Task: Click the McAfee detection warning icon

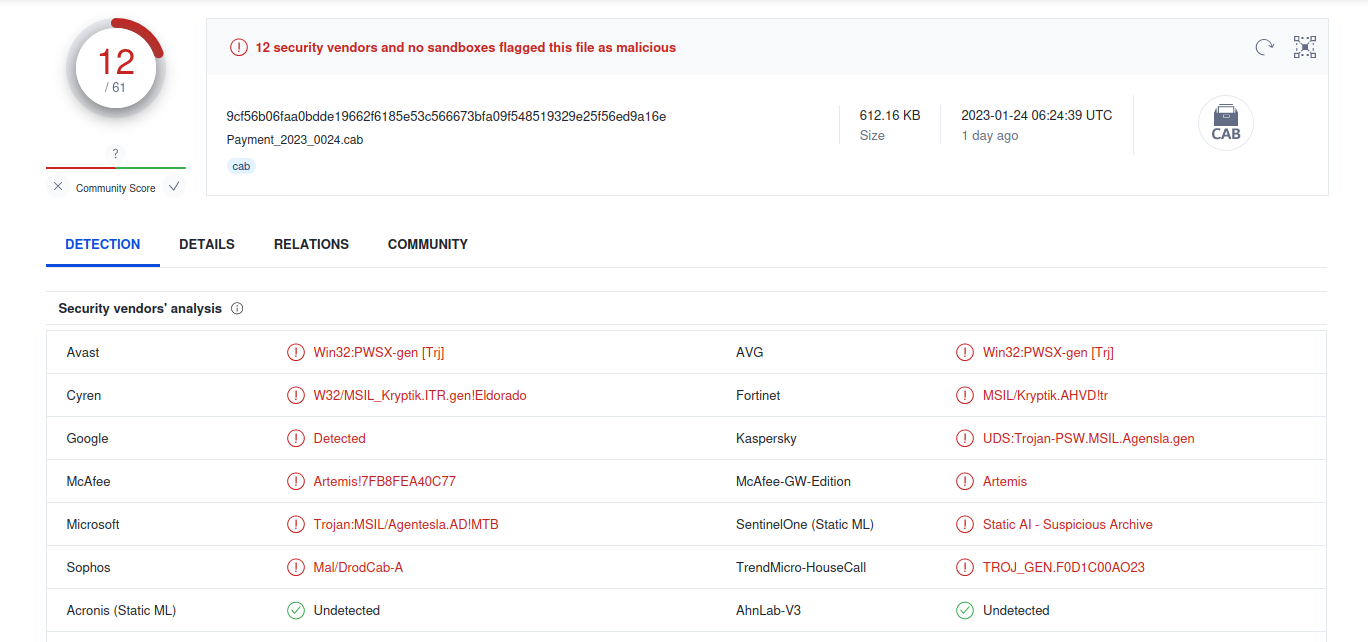Action: (x=296, y=481)
